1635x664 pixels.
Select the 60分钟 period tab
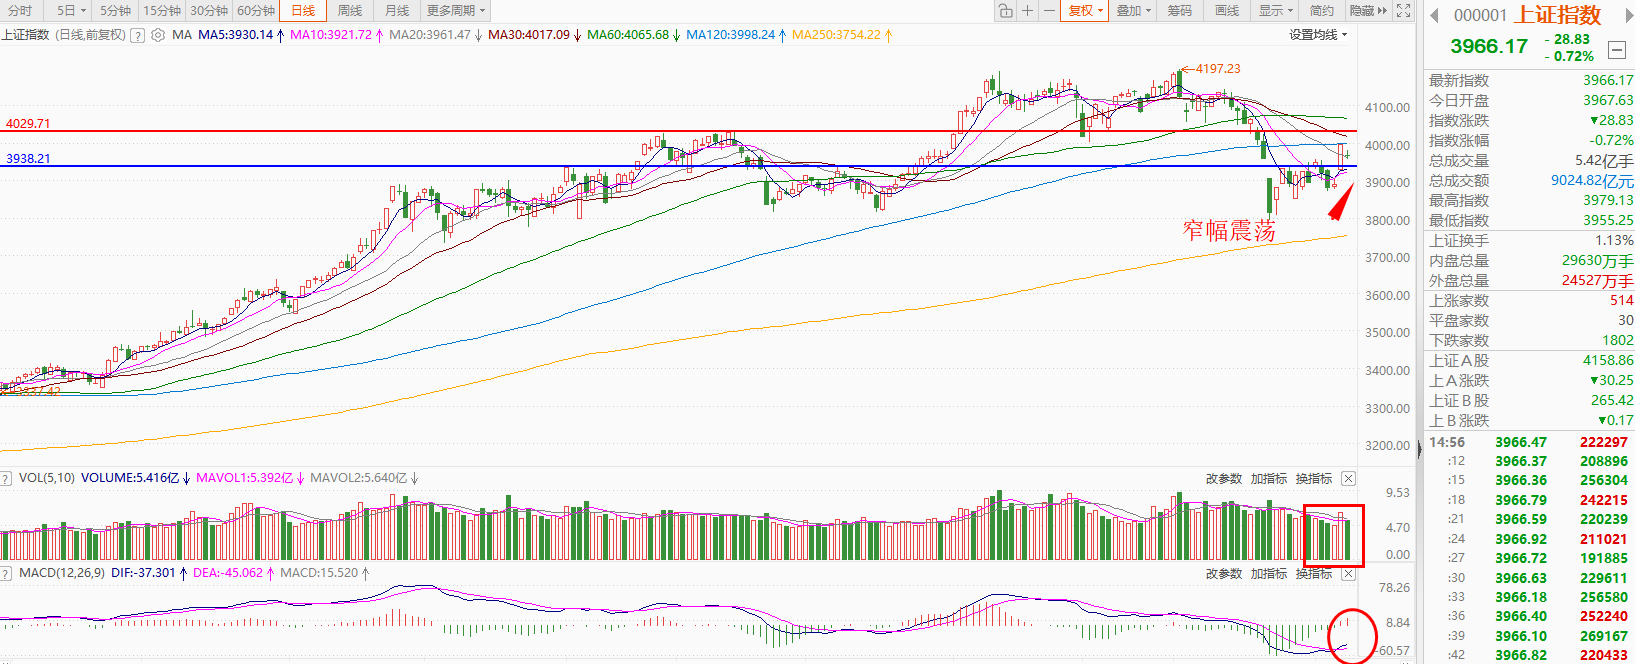point(256,11)
